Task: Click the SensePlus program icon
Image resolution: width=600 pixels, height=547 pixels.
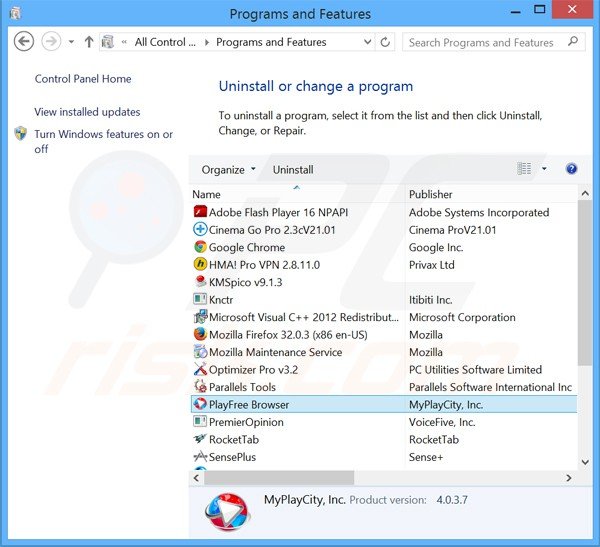Action: (x=200, y=456)
